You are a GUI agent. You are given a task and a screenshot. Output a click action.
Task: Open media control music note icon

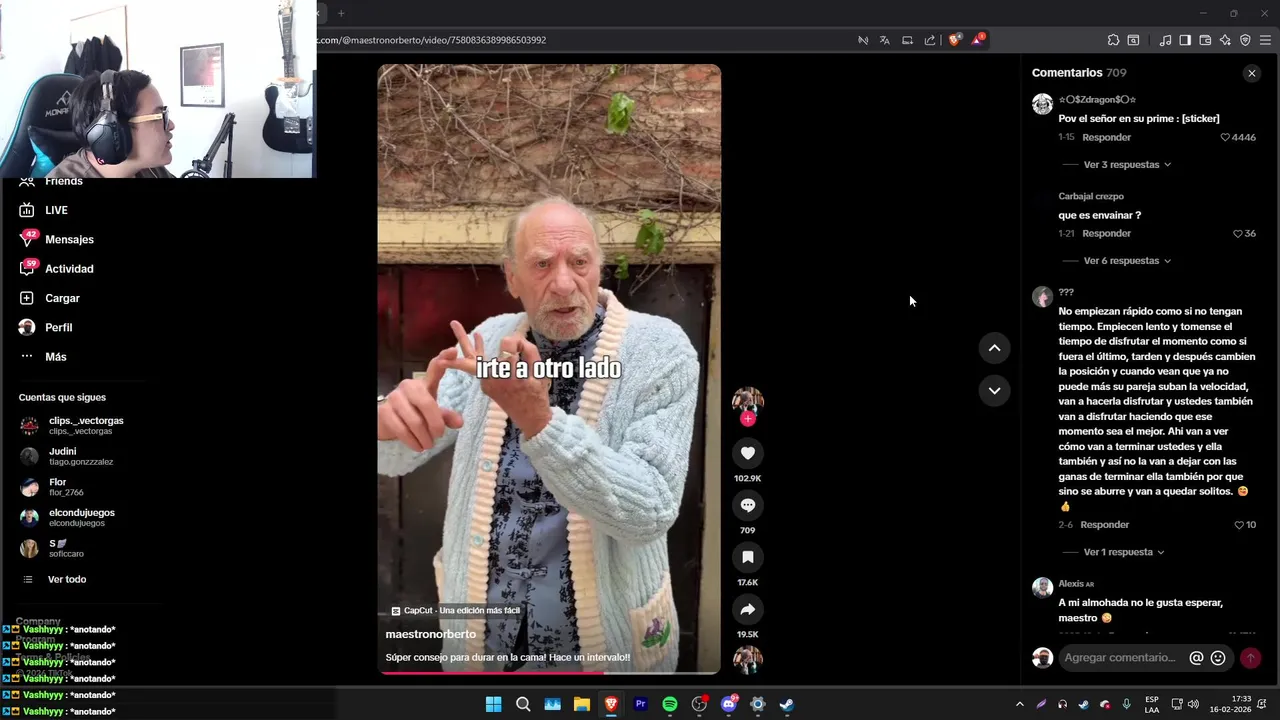pos(1165,40)
